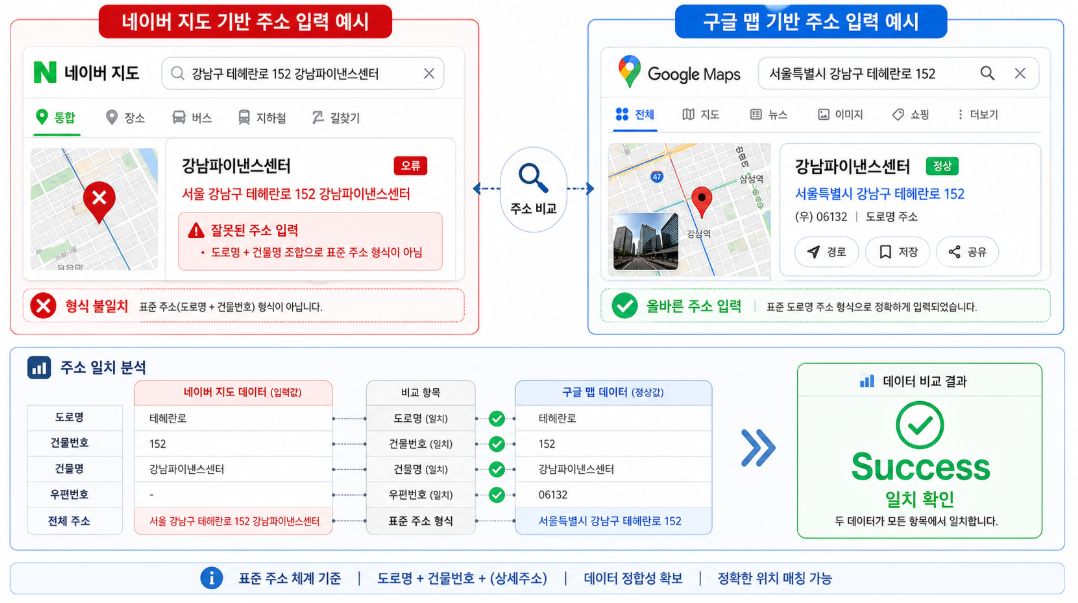The width and height of the screenshot is (1078, 603).
Task: Click the red X map marker on Naver map
Action: 99,201
